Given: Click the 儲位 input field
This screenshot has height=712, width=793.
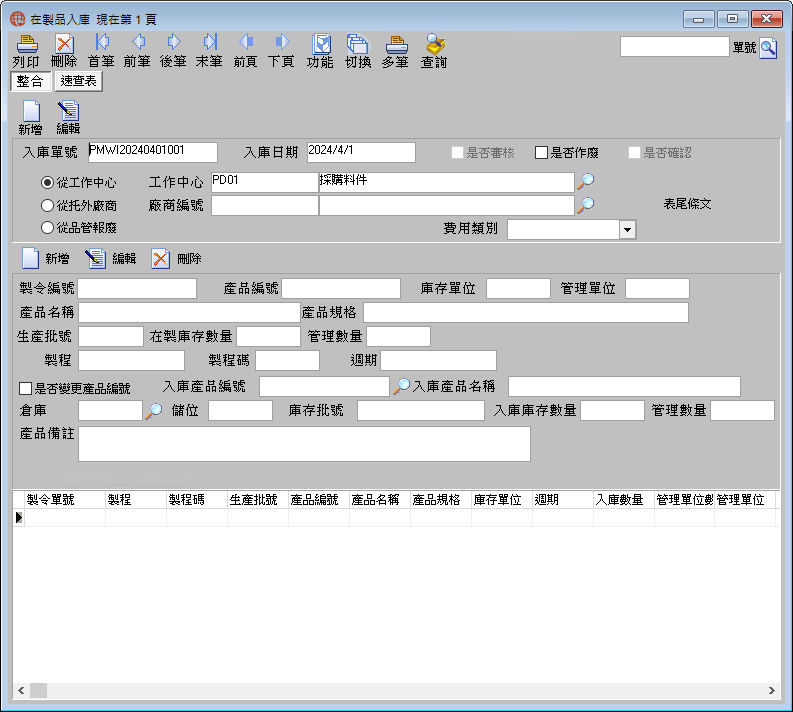Looking at the screenshot, I should (240, 411).
